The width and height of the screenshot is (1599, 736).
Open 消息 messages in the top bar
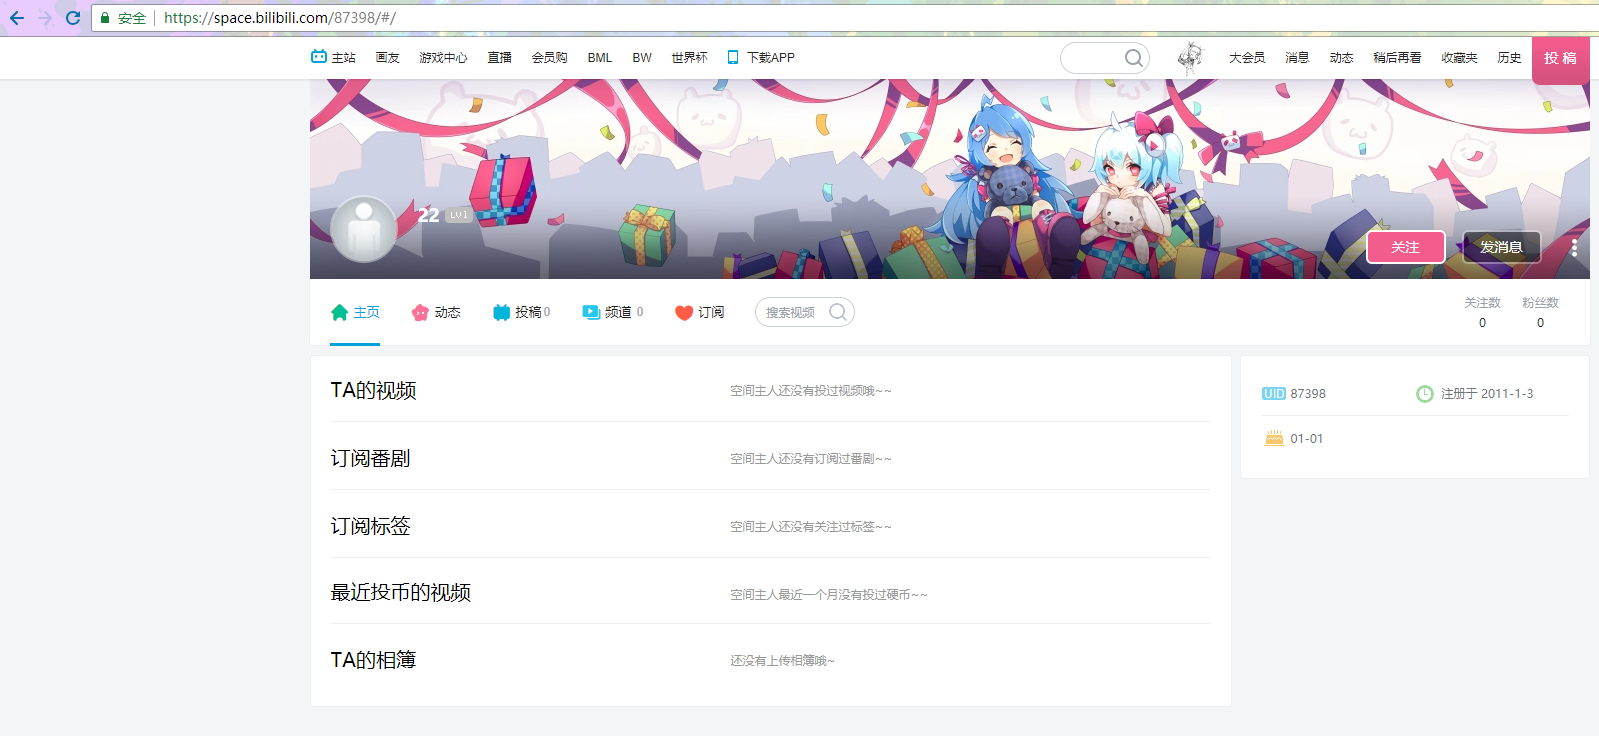(1297, 58)
